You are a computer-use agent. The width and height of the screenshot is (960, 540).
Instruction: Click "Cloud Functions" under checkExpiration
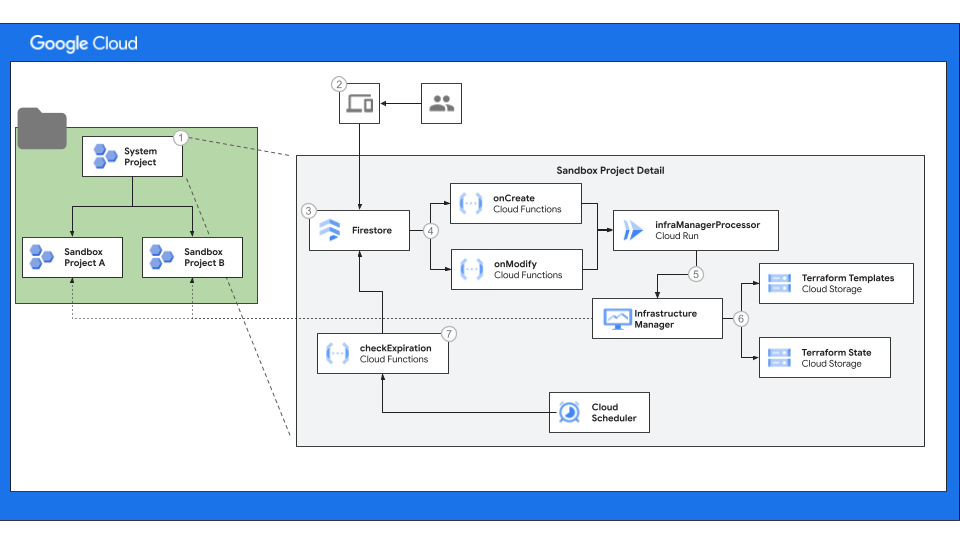(x=394, y=359)
